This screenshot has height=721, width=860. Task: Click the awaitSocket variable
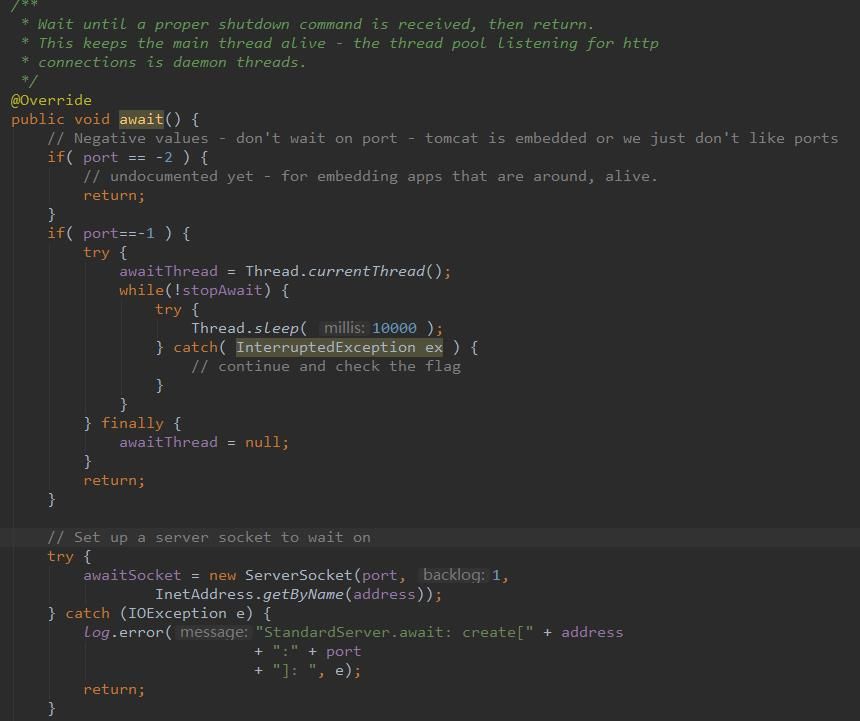(x=132, y=575)
